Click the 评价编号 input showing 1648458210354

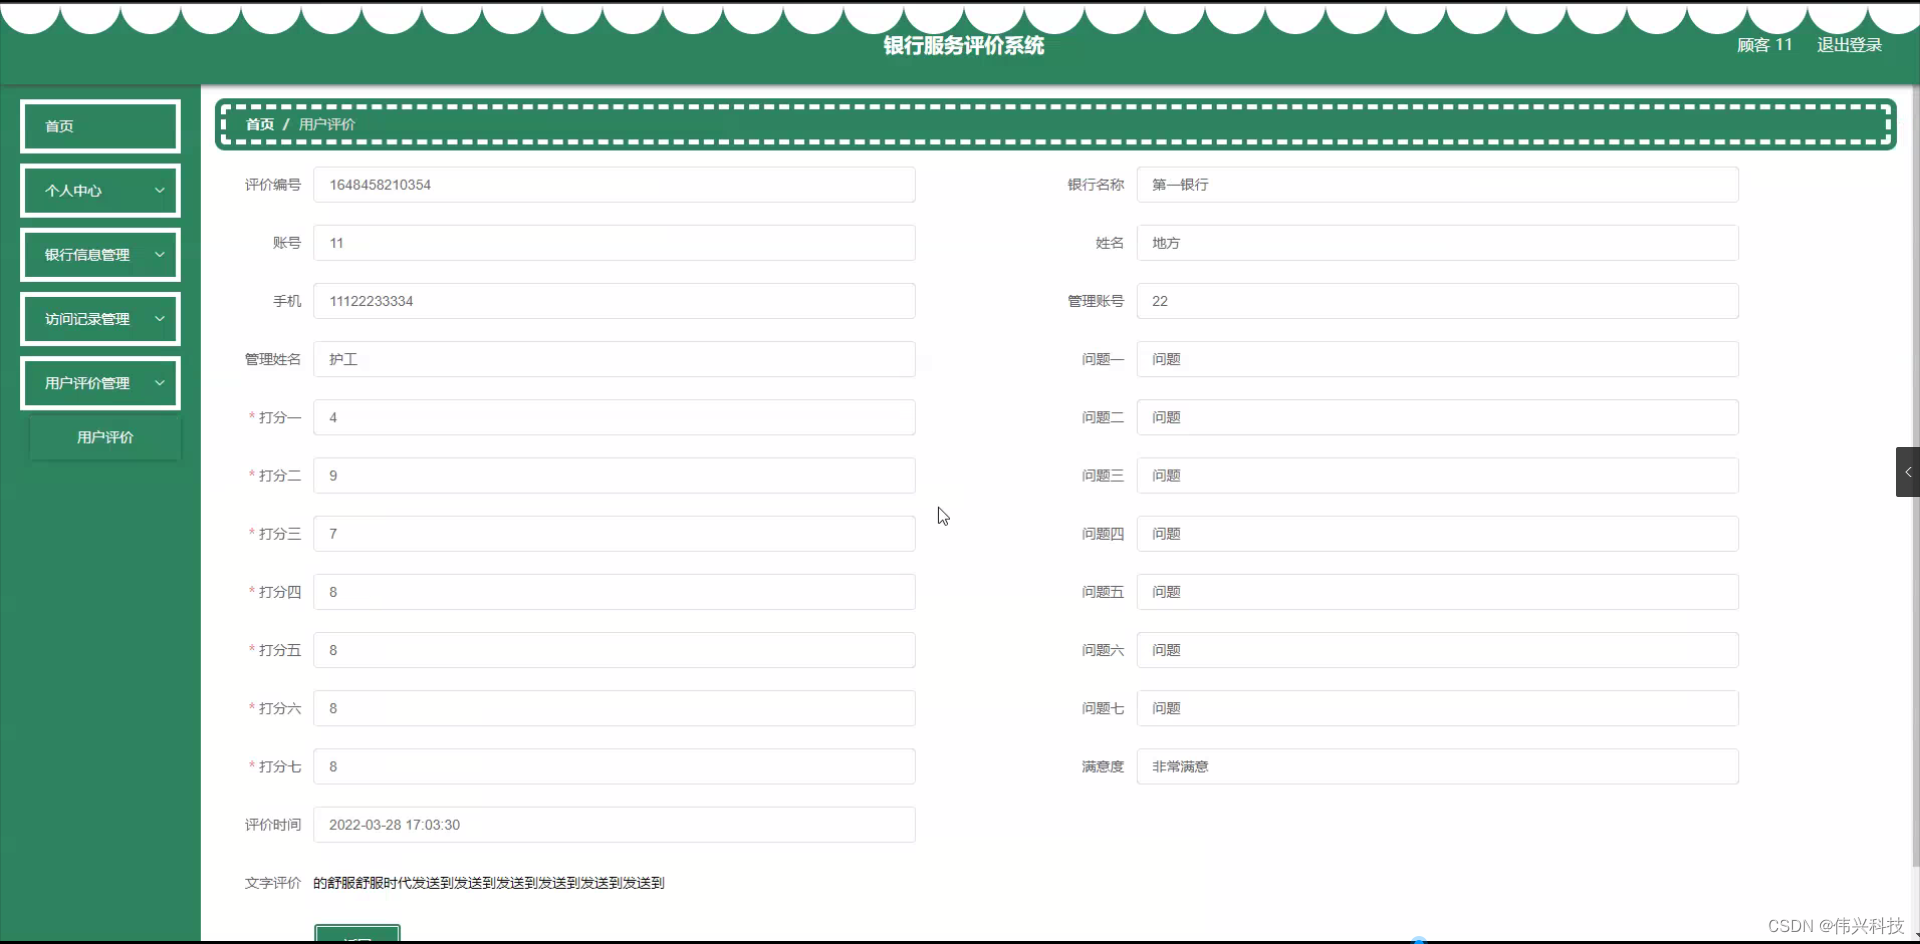click(615, 184)
